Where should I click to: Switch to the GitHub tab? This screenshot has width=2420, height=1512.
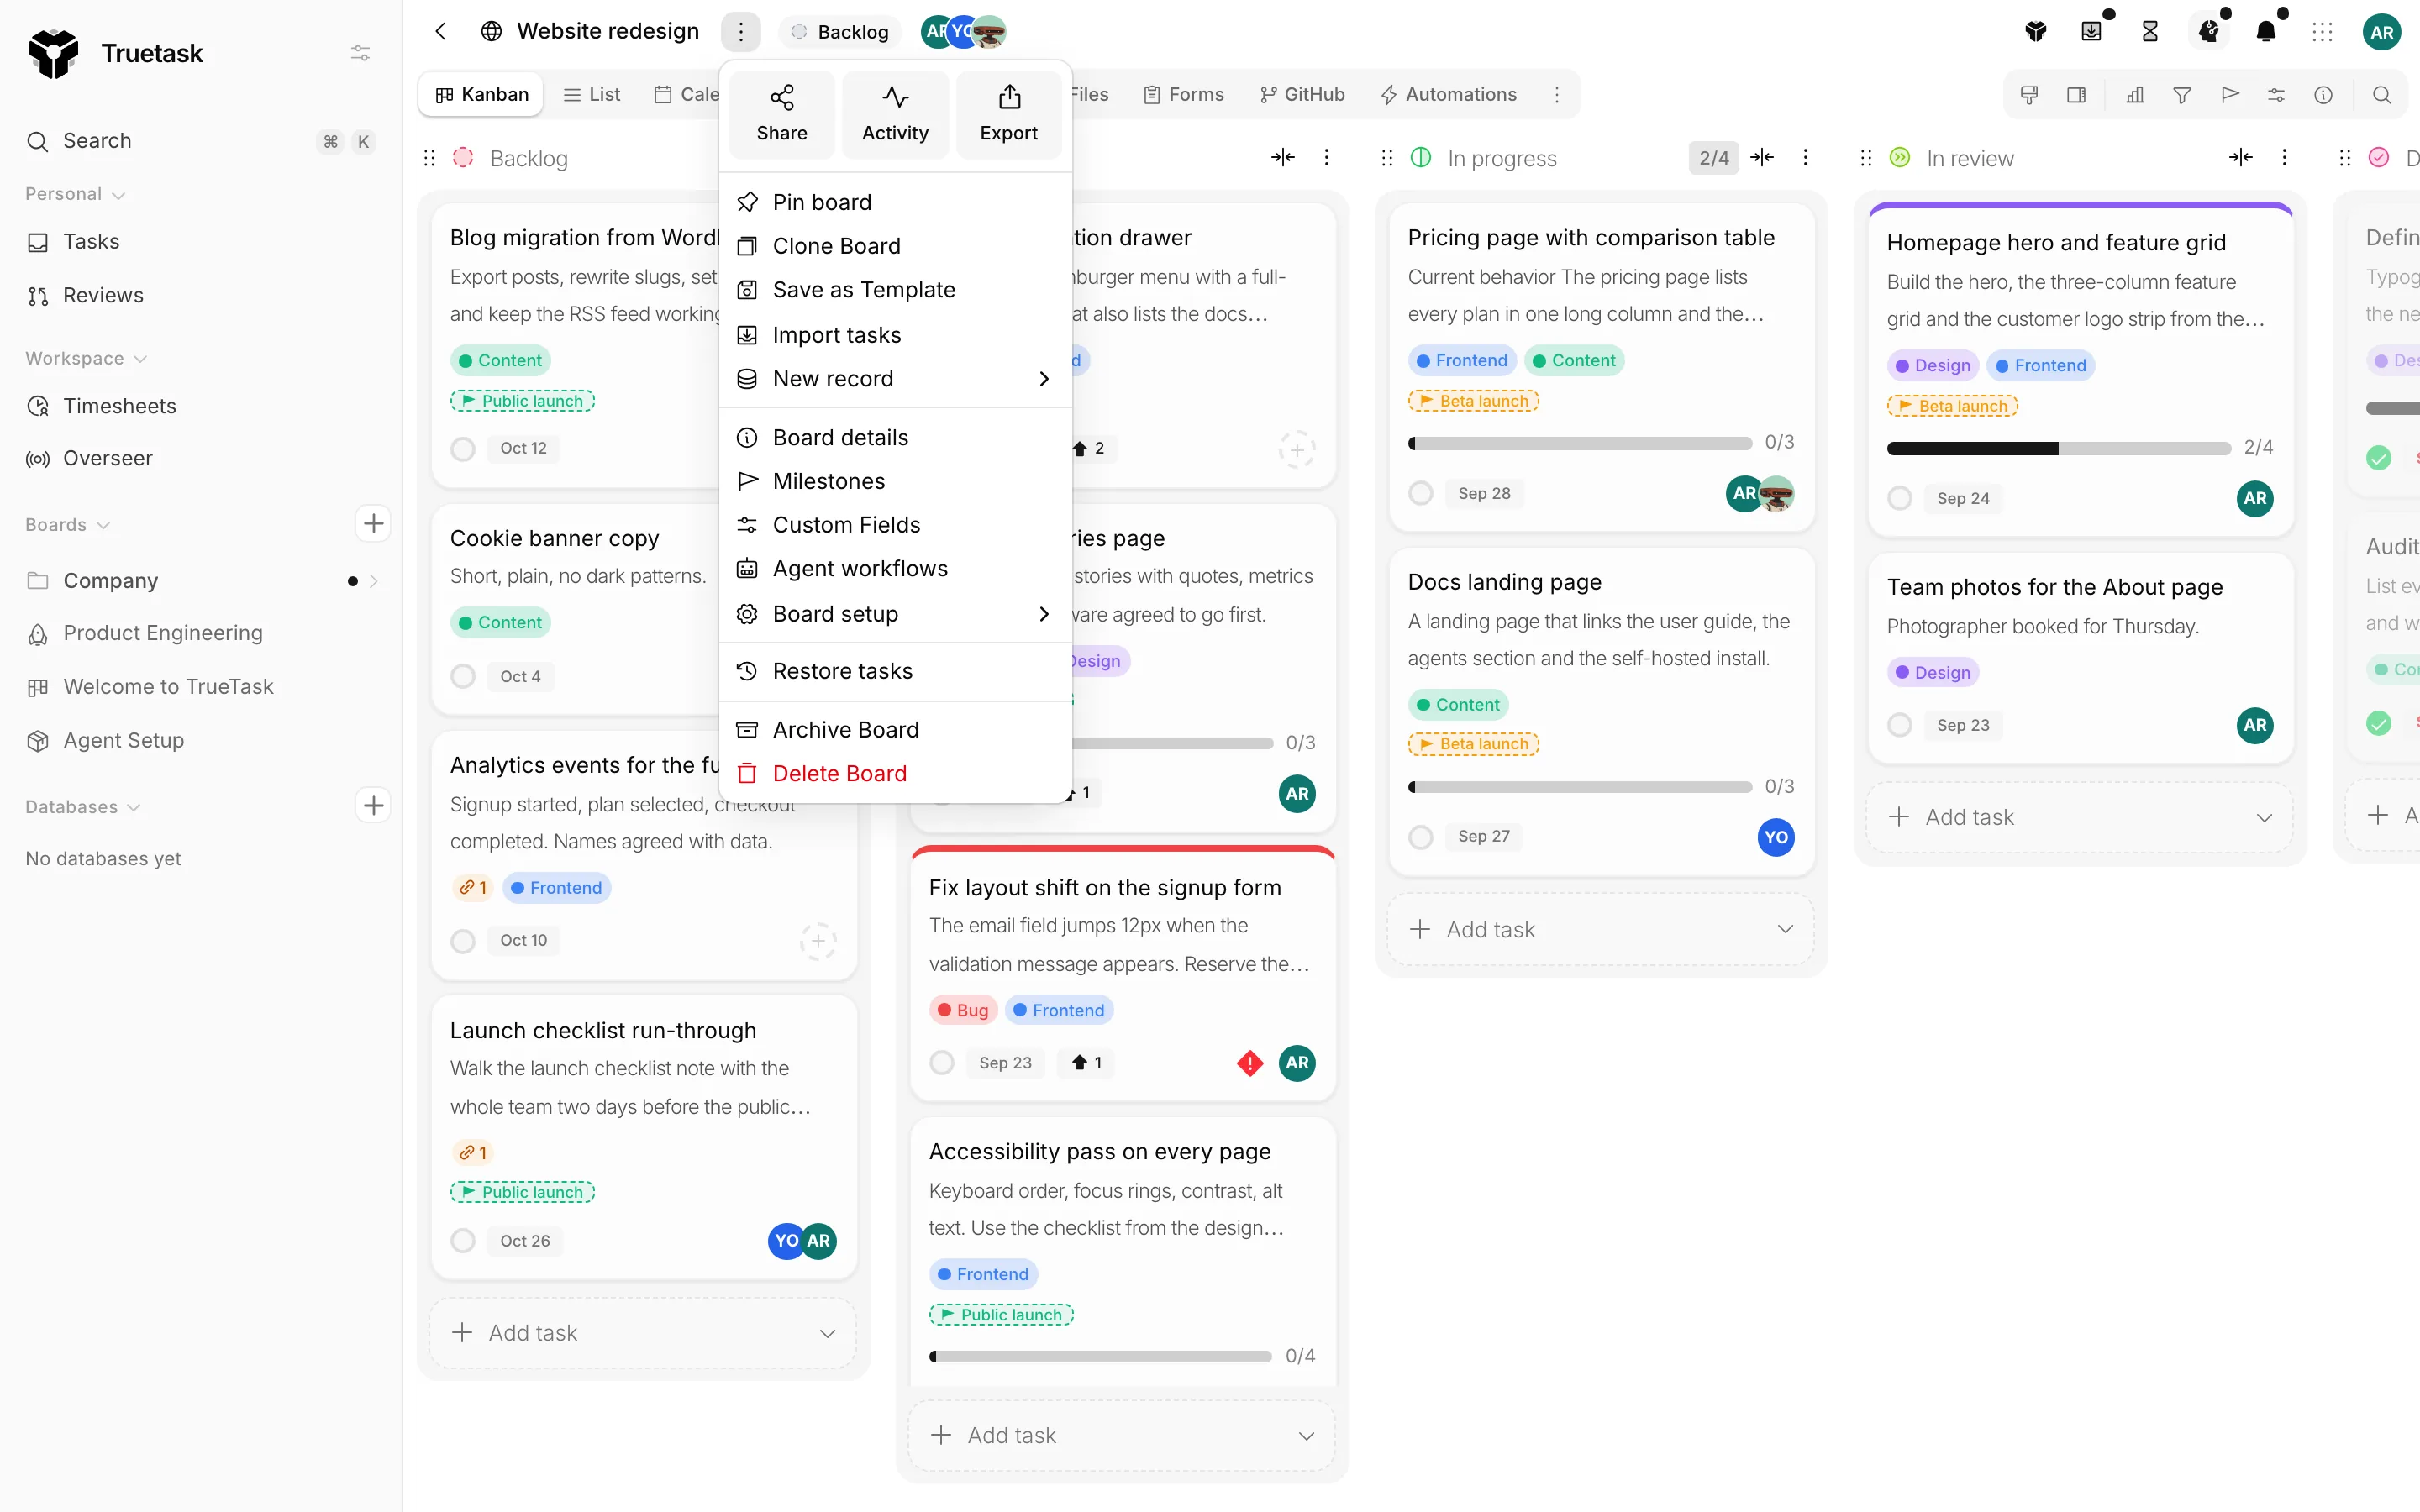click(x=1302, y=94)
